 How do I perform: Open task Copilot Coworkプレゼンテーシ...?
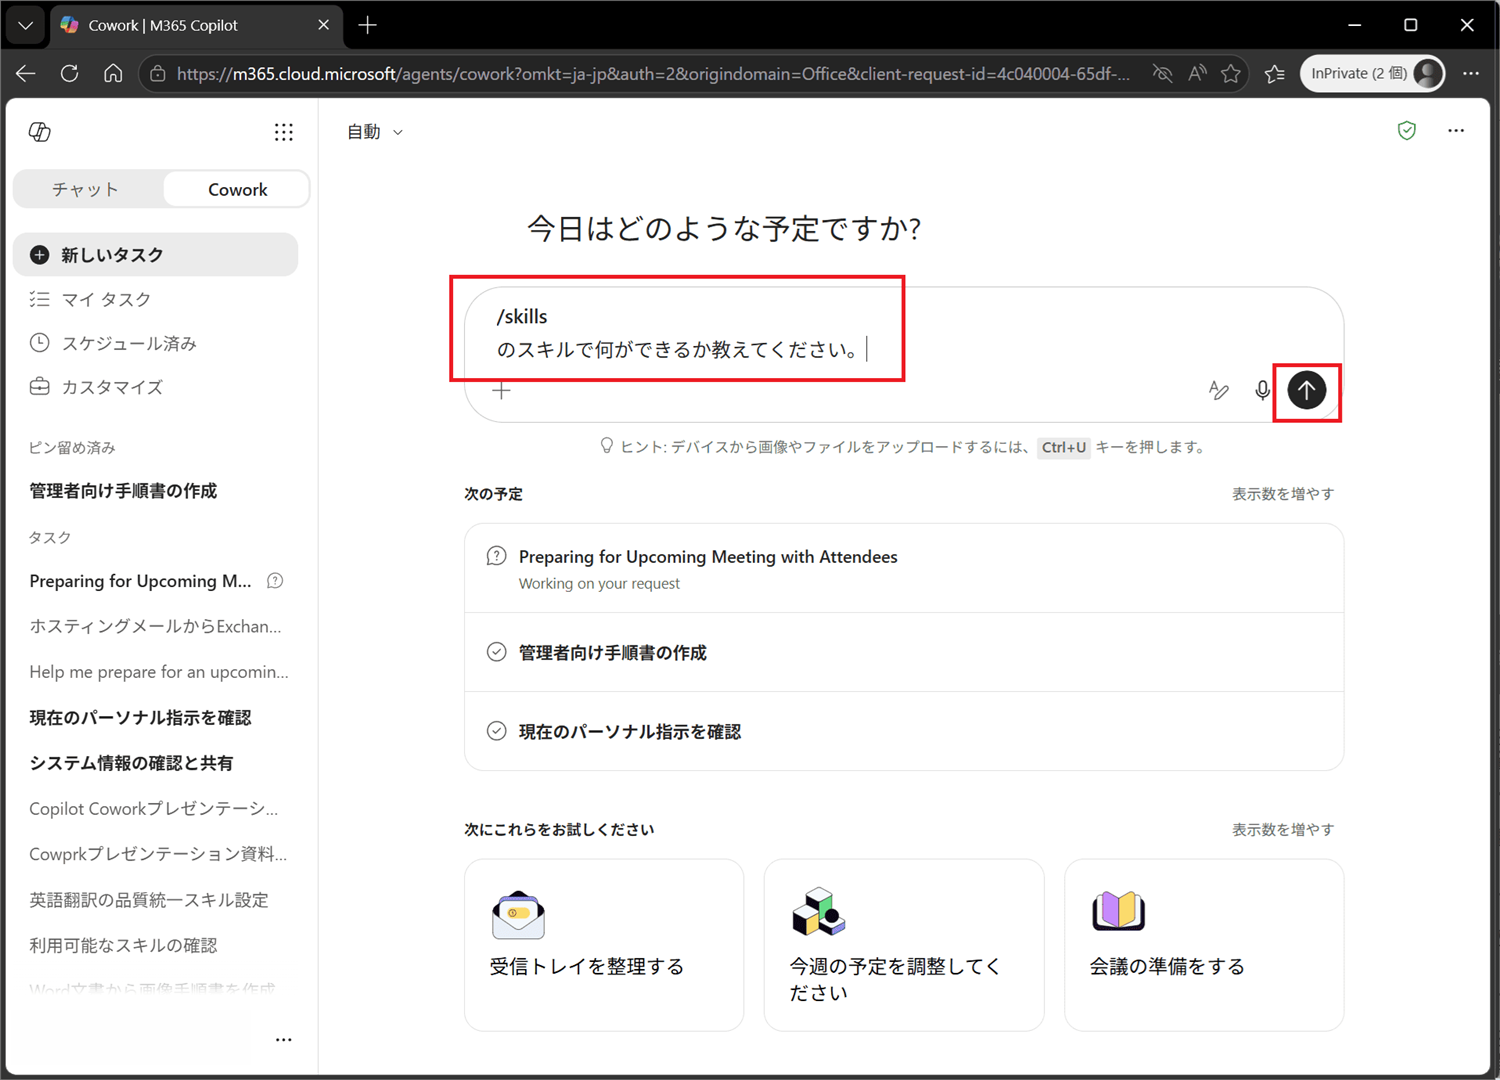click(x=154, y=808)
